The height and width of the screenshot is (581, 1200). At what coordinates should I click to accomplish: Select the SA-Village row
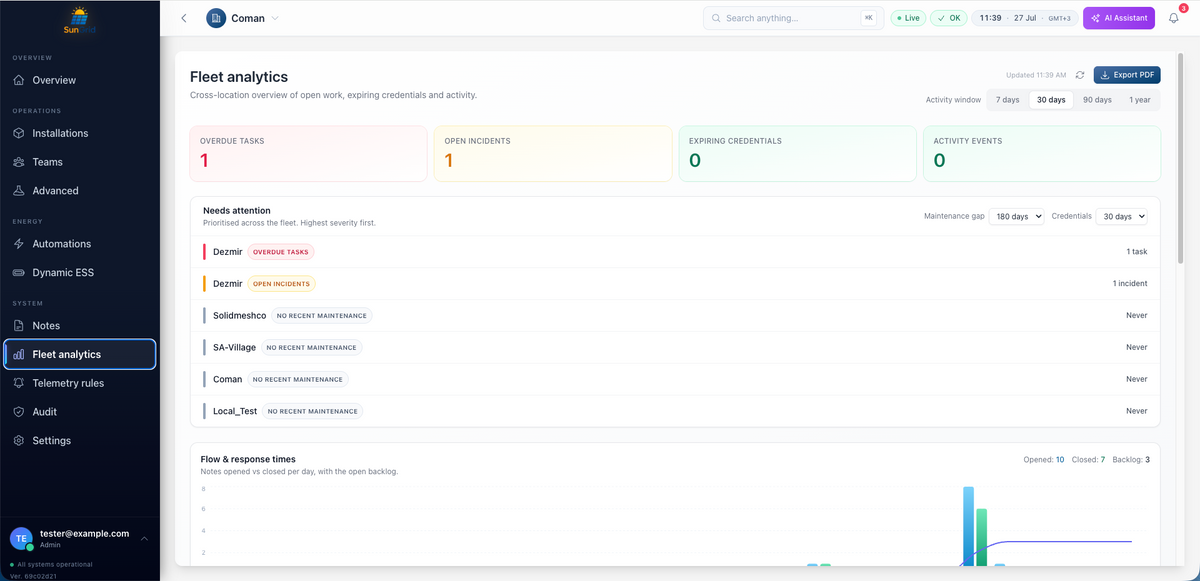(x=675, y=348)
